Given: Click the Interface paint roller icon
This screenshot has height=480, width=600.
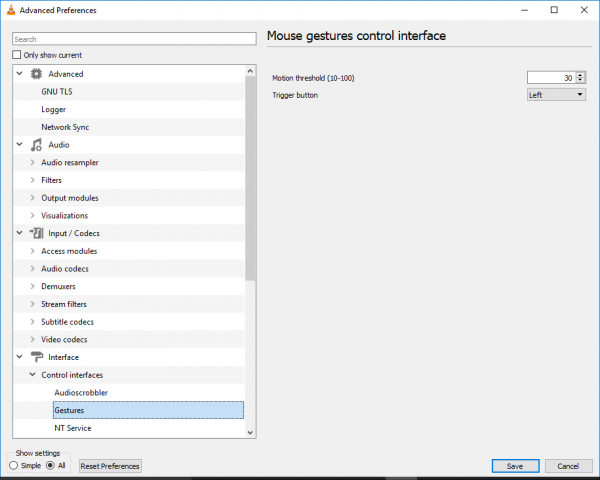Looking at the screenshot, I should tap(37, 357).
